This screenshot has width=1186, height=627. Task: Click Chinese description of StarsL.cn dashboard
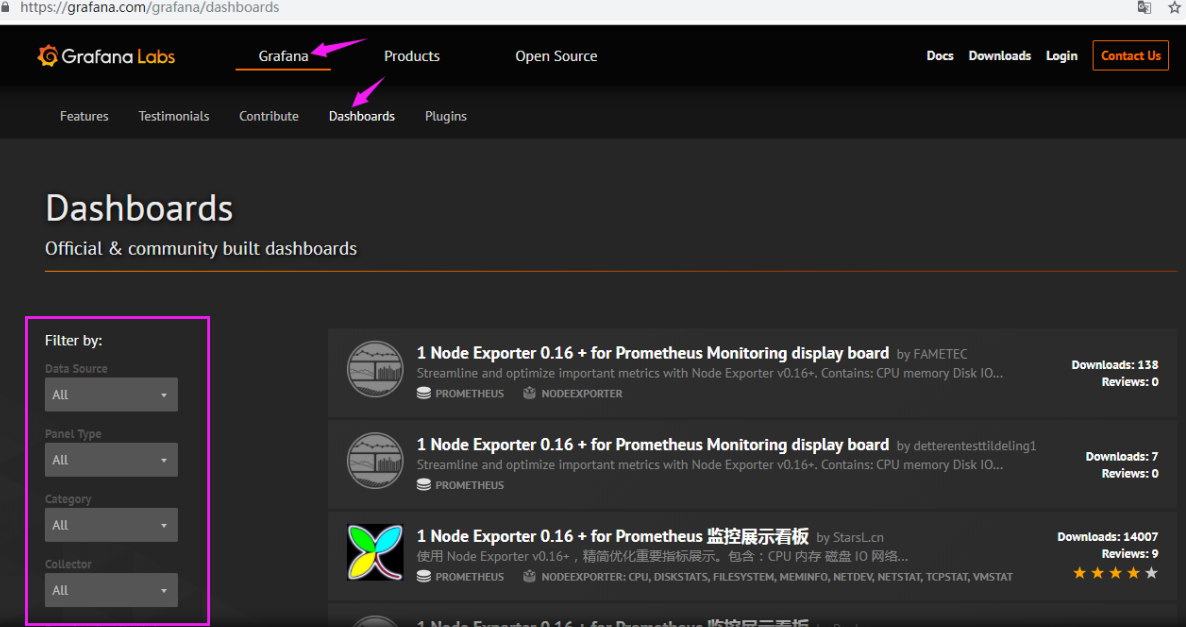pyautogui.click(x=663, y=557)
